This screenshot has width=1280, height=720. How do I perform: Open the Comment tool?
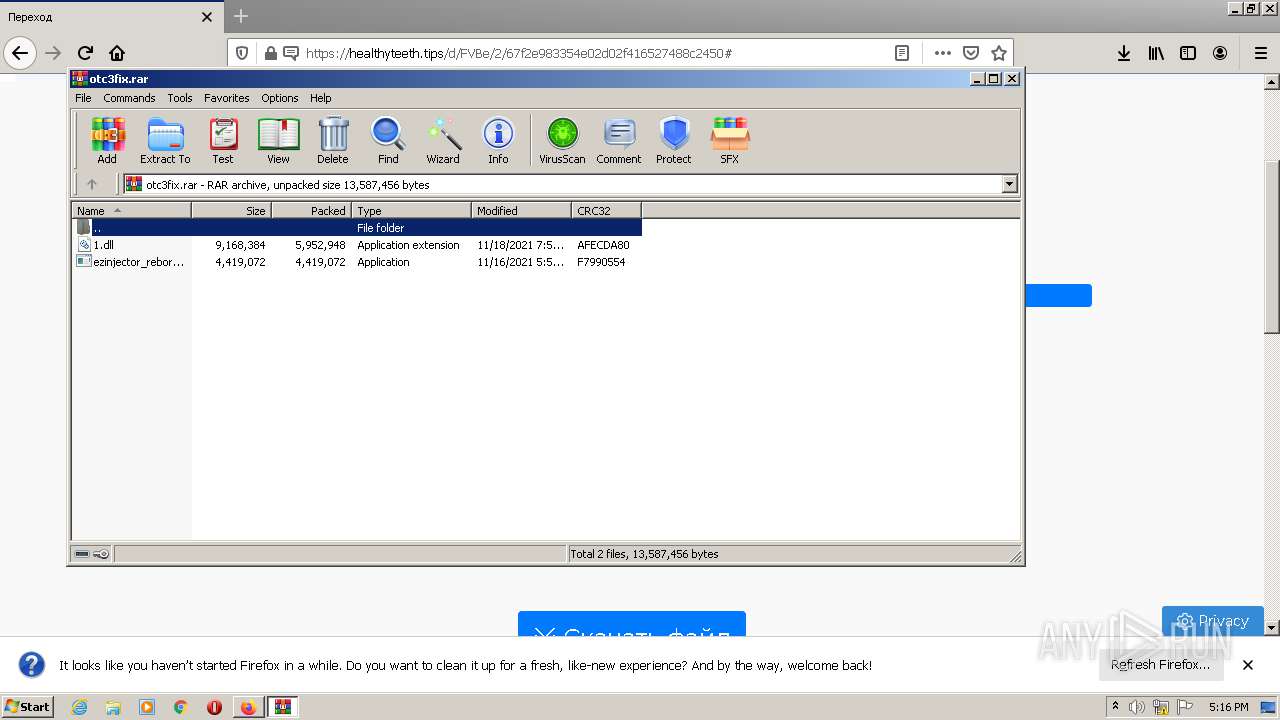[619, 140]
